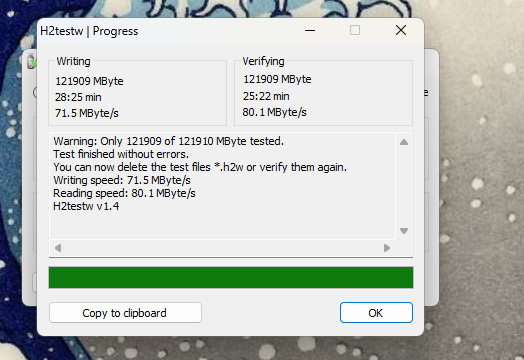This screenshot has height=360, width=524.
Task: Click "80.1 MByte/s" in Verifying group
Action: pyautogui.click(x=274, y=112)
